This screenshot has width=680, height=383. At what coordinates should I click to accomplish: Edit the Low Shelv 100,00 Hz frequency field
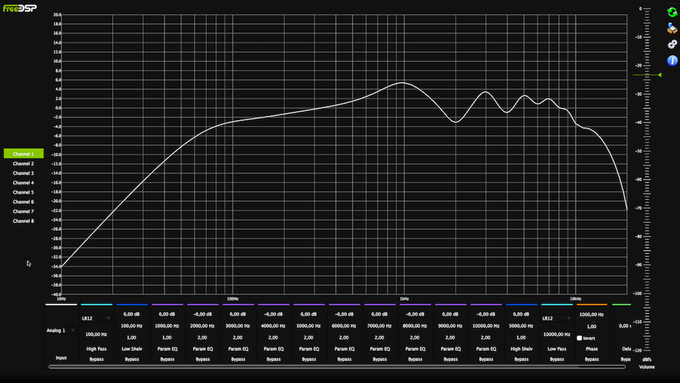click(132, 326)
